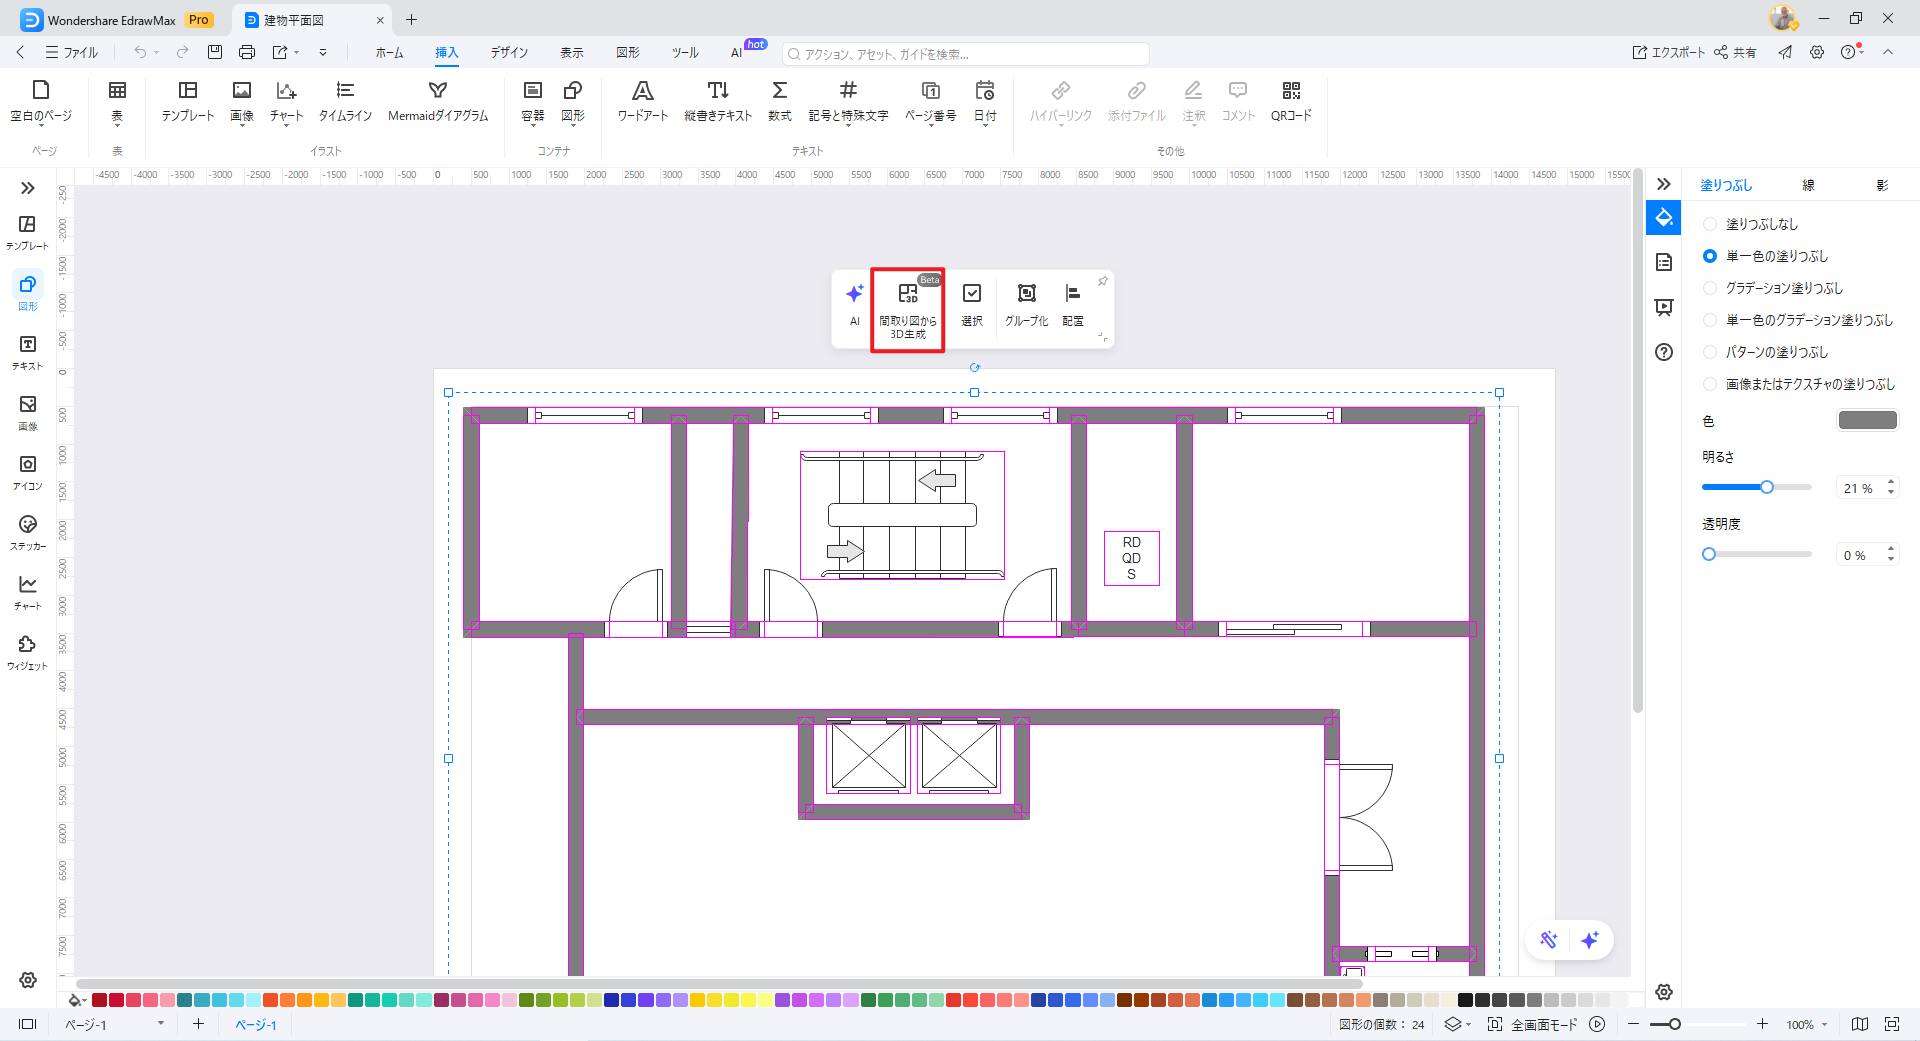Insert Mermaidダイアグラム from the ribbon

437,102
